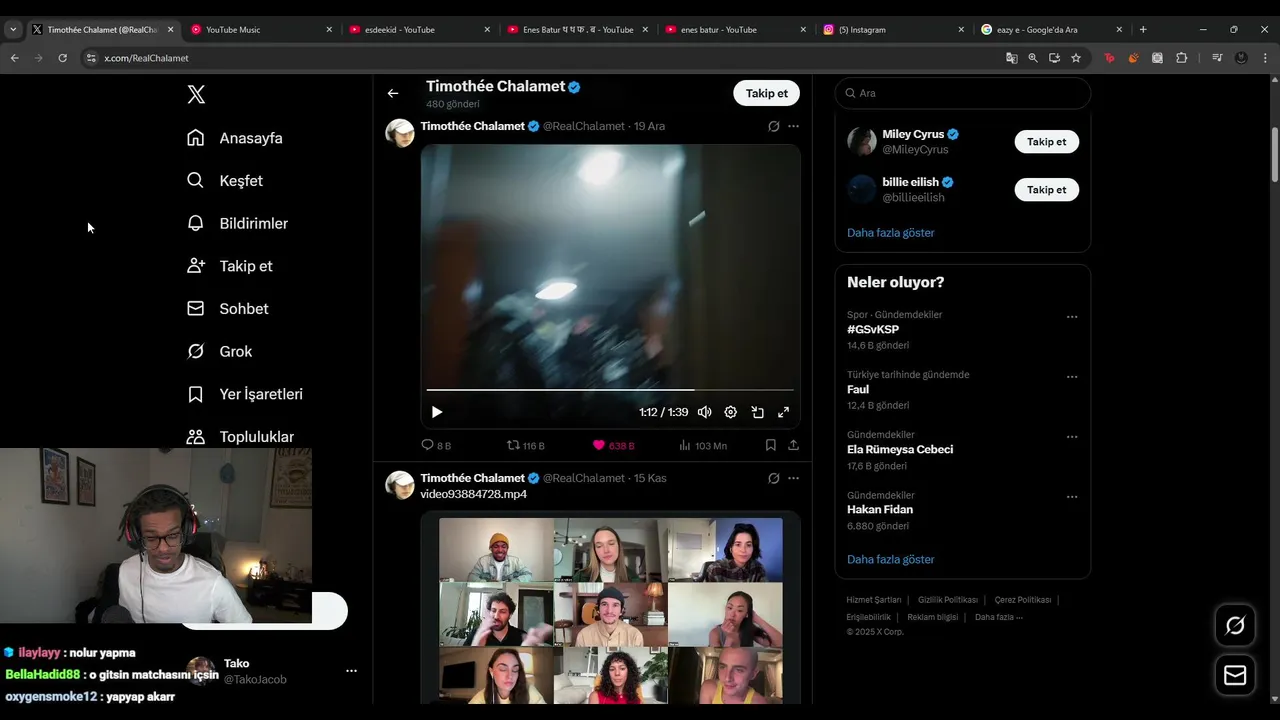Open Gizlilik Politikası link

click(x=948, y=600)
